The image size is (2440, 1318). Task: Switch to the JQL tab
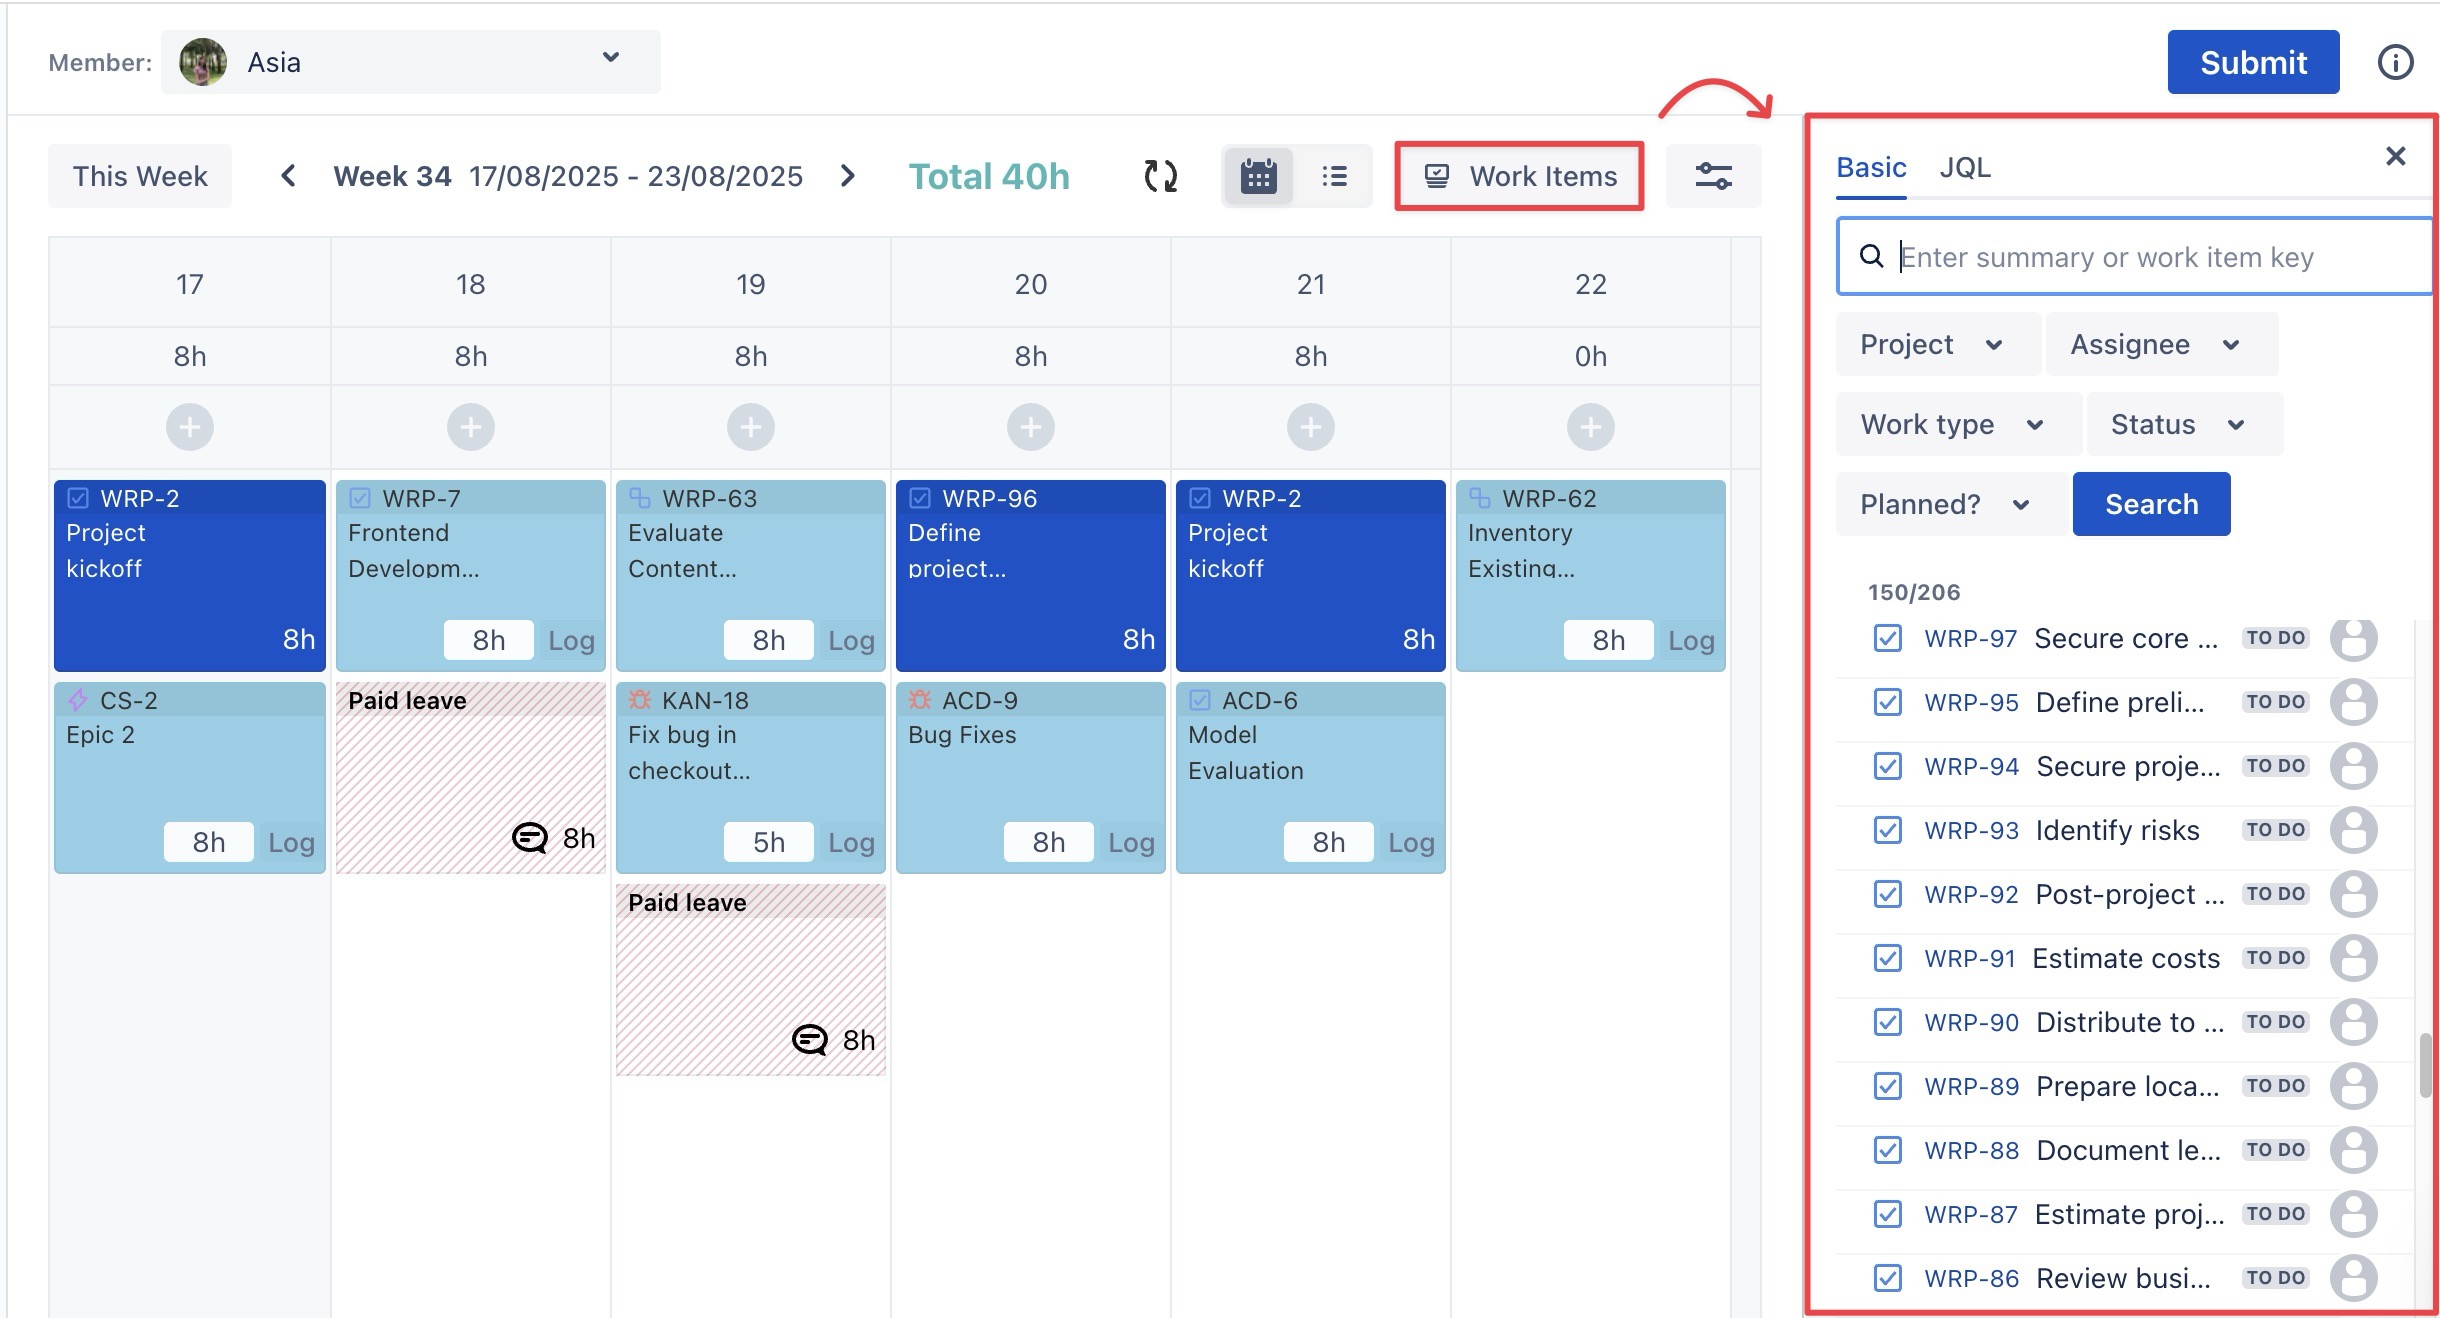tap(1964, 168)
